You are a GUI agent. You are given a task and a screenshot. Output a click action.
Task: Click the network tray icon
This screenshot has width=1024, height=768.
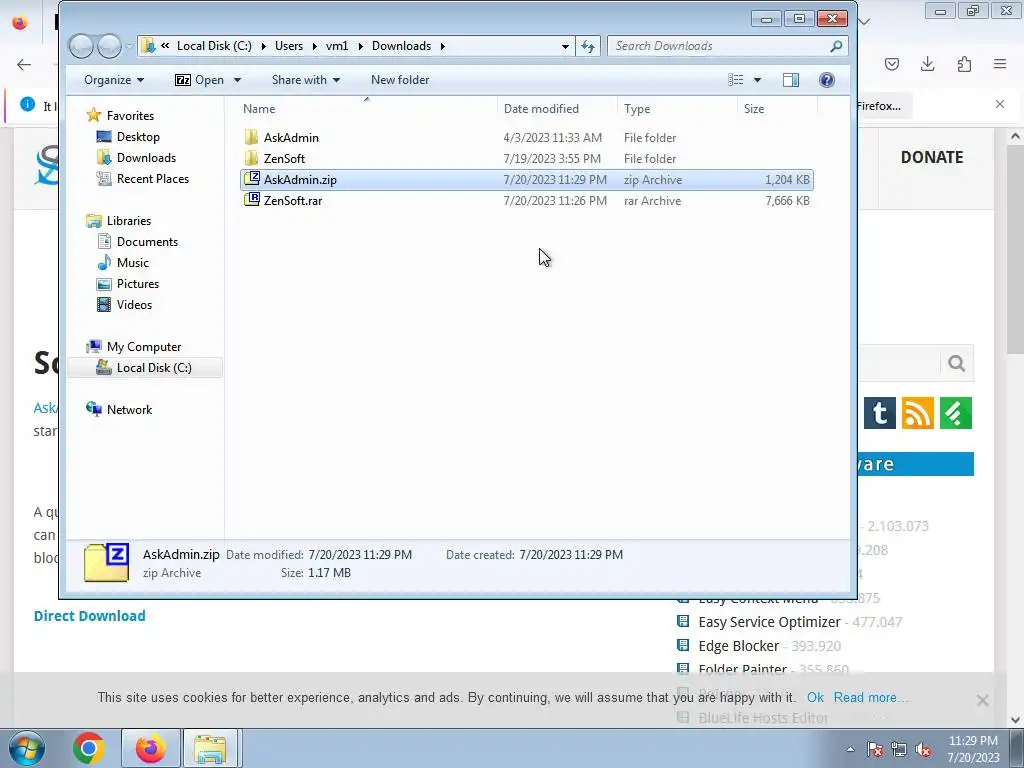899,749
